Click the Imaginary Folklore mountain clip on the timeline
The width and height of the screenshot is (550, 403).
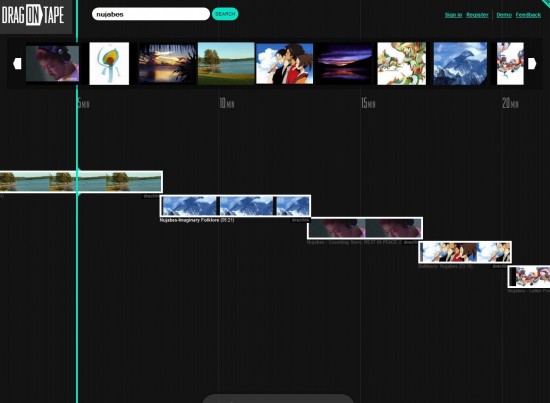click(235, 206)
